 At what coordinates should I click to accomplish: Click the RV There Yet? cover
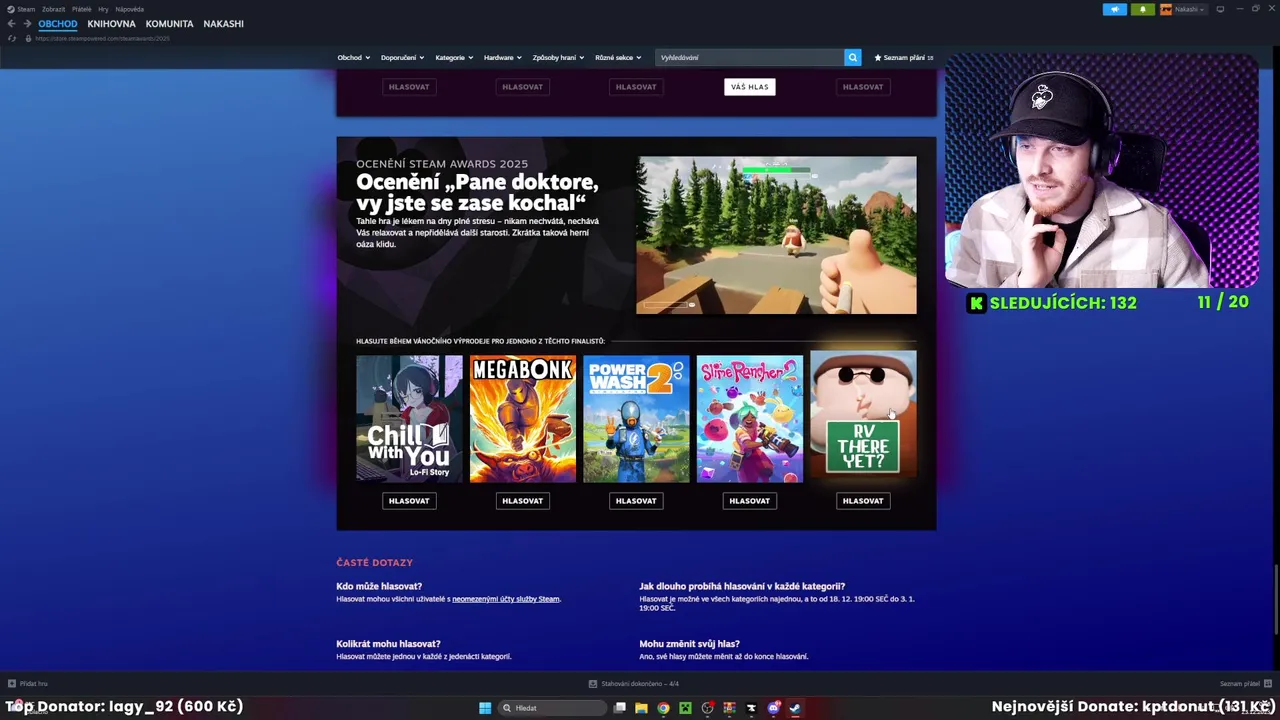863,416
